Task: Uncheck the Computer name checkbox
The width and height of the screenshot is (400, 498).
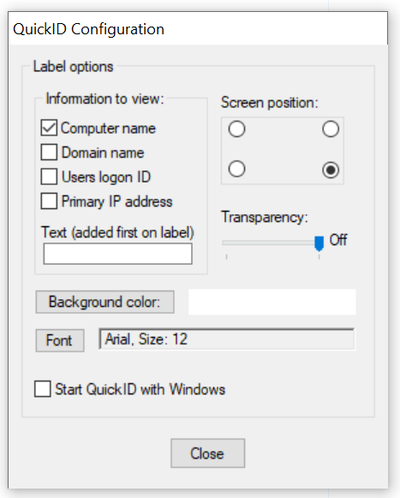Action: tap(49, 128)
